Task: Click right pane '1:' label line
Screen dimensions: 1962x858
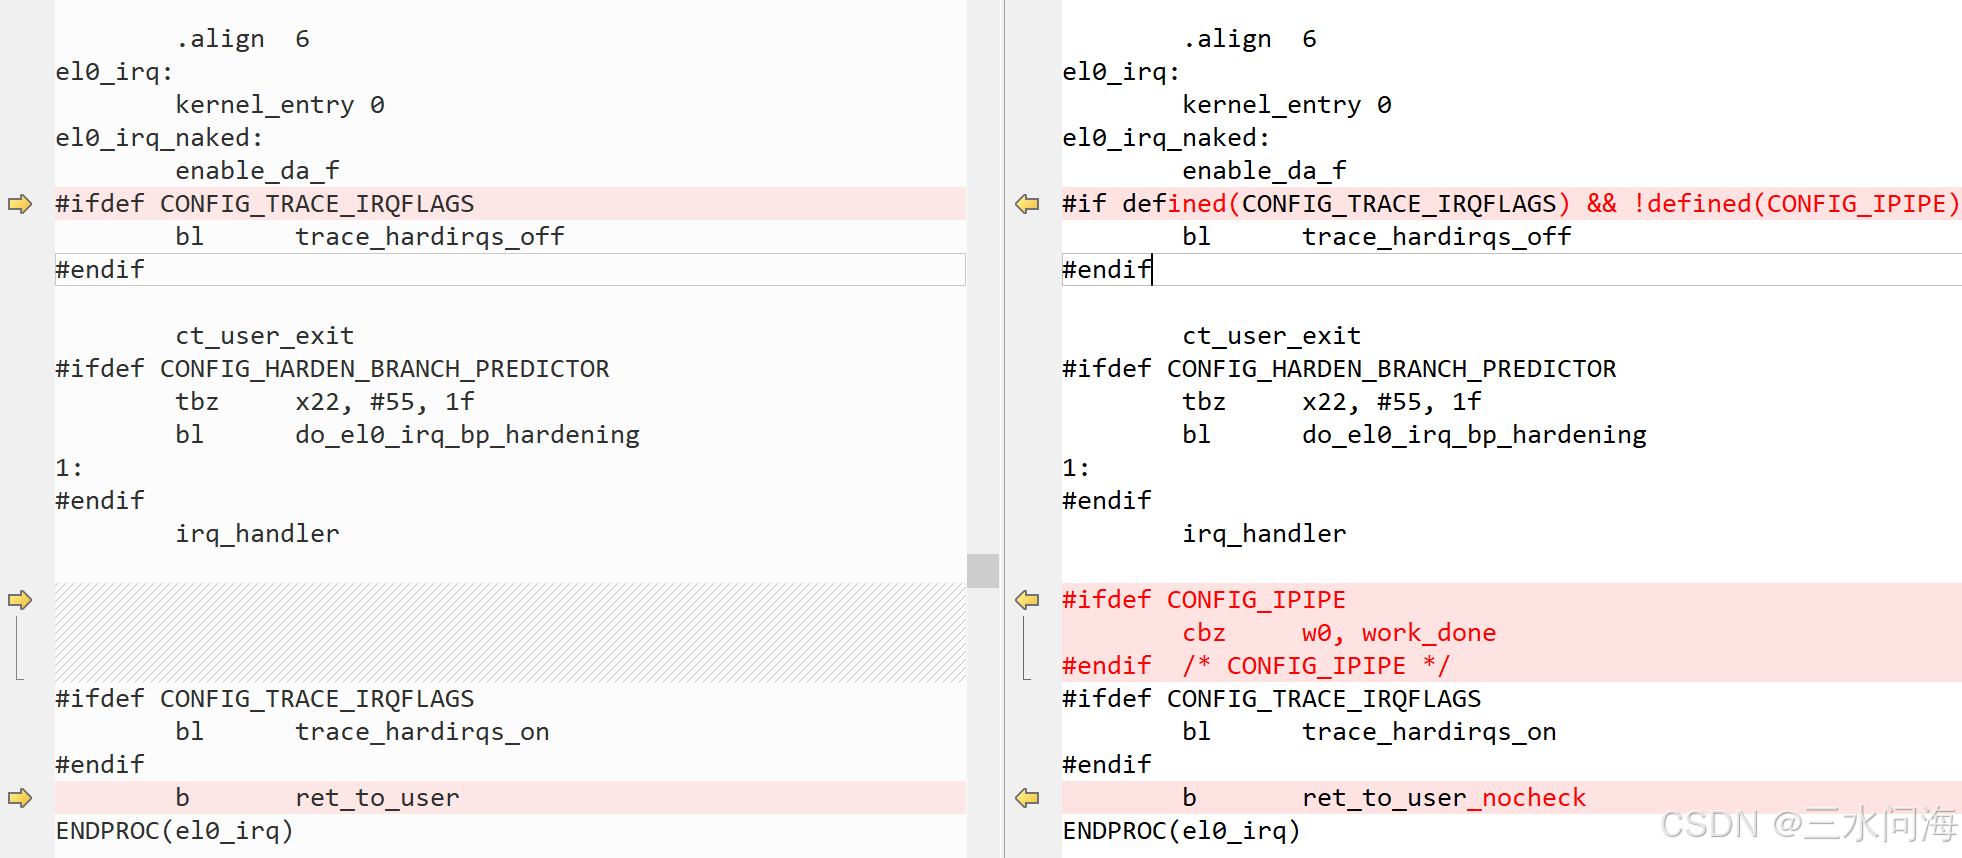Action: (1076, 468)
